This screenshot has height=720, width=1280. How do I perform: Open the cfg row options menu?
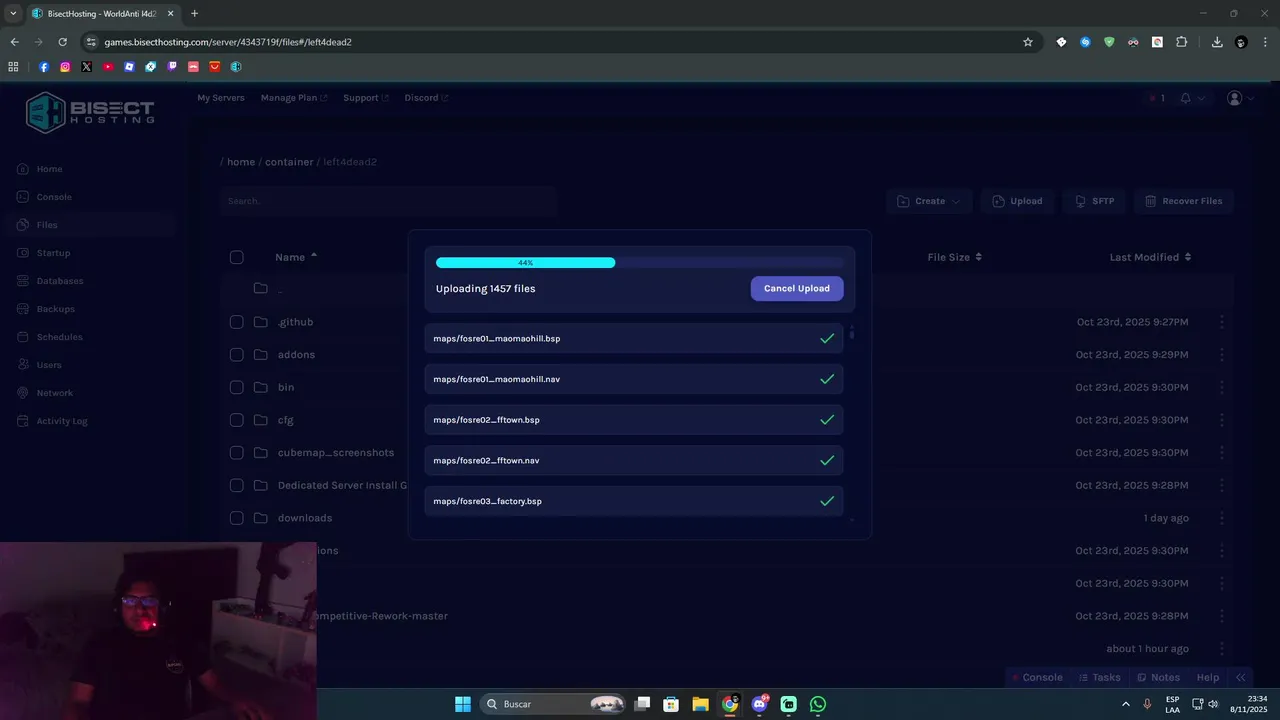[x=1221, y=420]
